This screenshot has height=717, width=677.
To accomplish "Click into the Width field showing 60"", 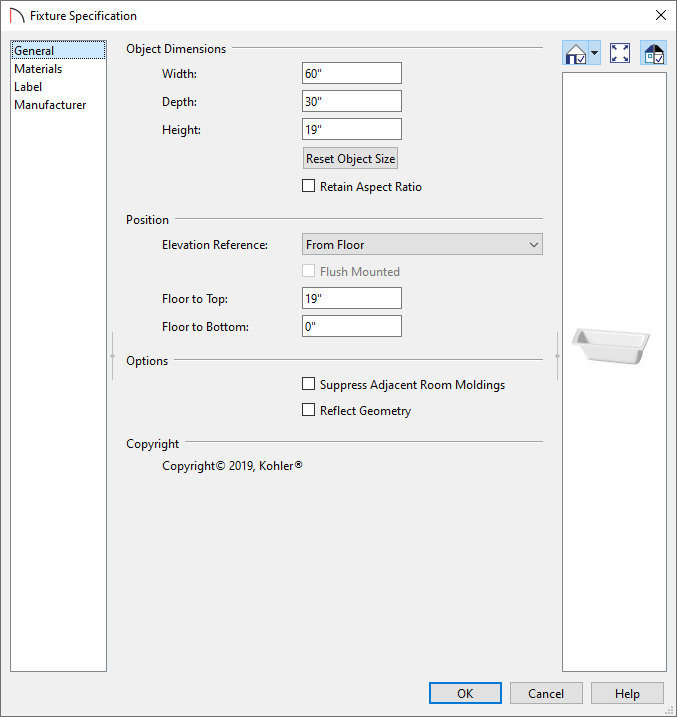I will pyautogui.click(x=352, y=73).
